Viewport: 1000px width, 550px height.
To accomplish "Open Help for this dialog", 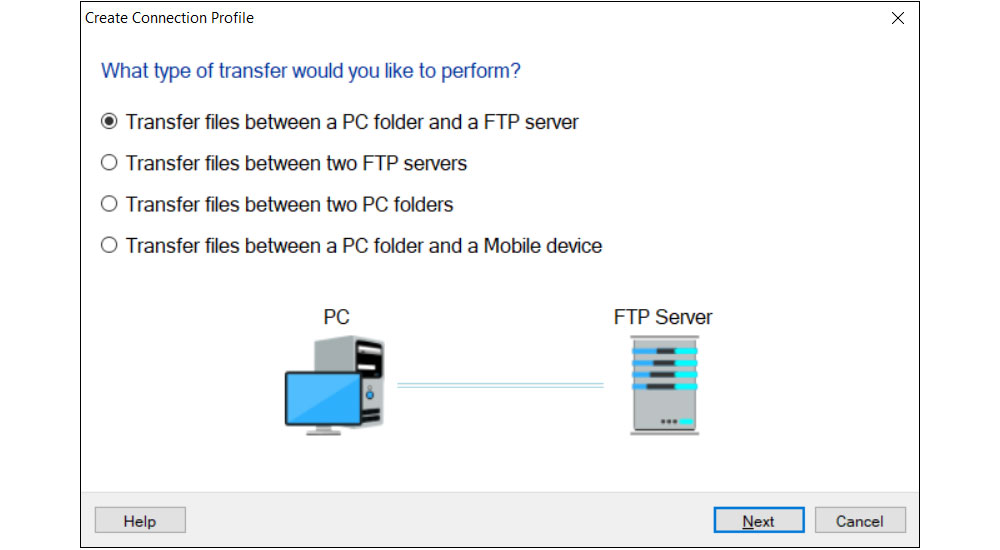I will click(140, 521).
